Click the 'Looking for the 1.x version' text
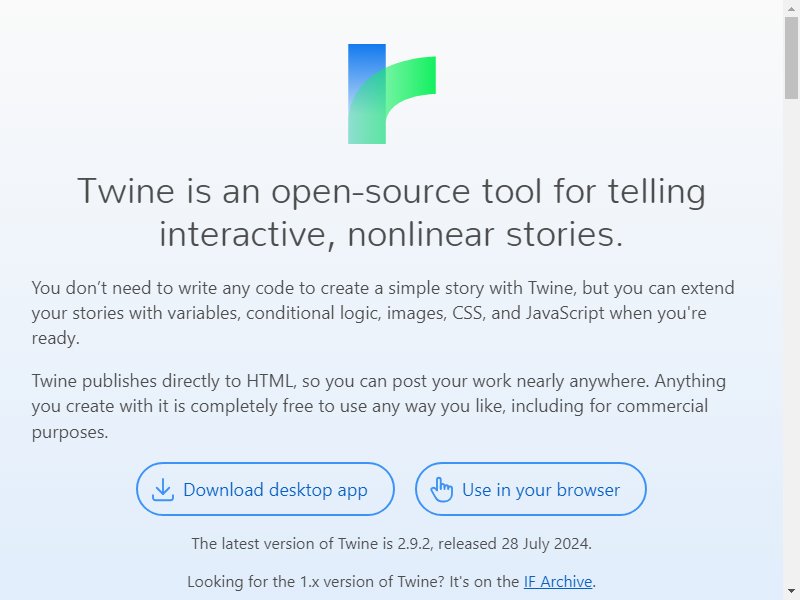This screenshot has width=800, height=600. [391, 582]
